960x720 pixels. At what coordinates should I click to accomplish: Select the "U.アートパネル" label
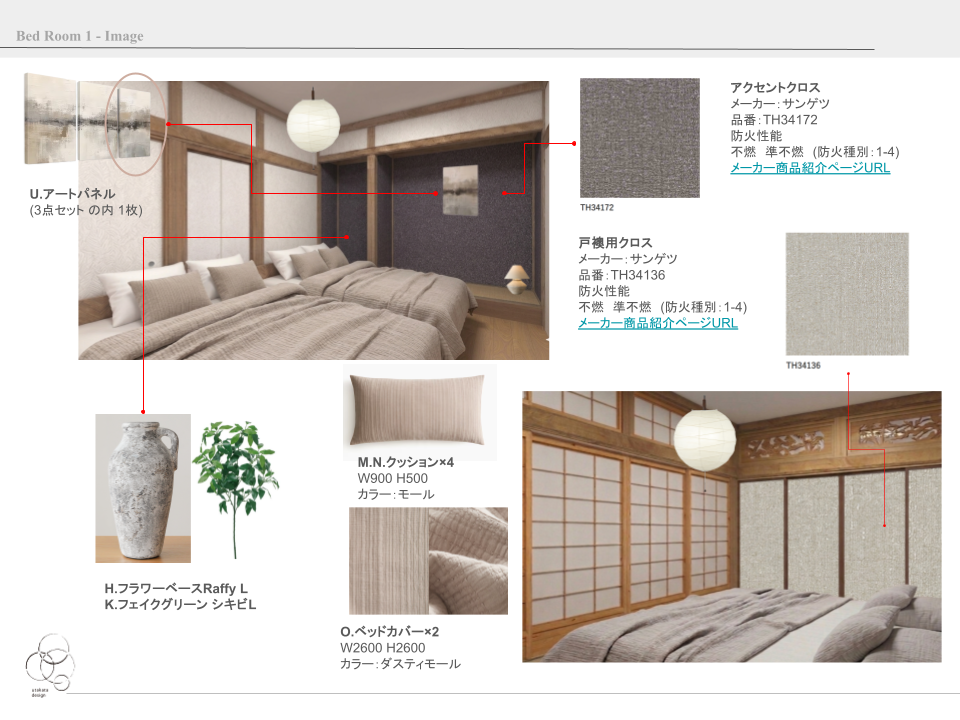click(x=72, y=194)
